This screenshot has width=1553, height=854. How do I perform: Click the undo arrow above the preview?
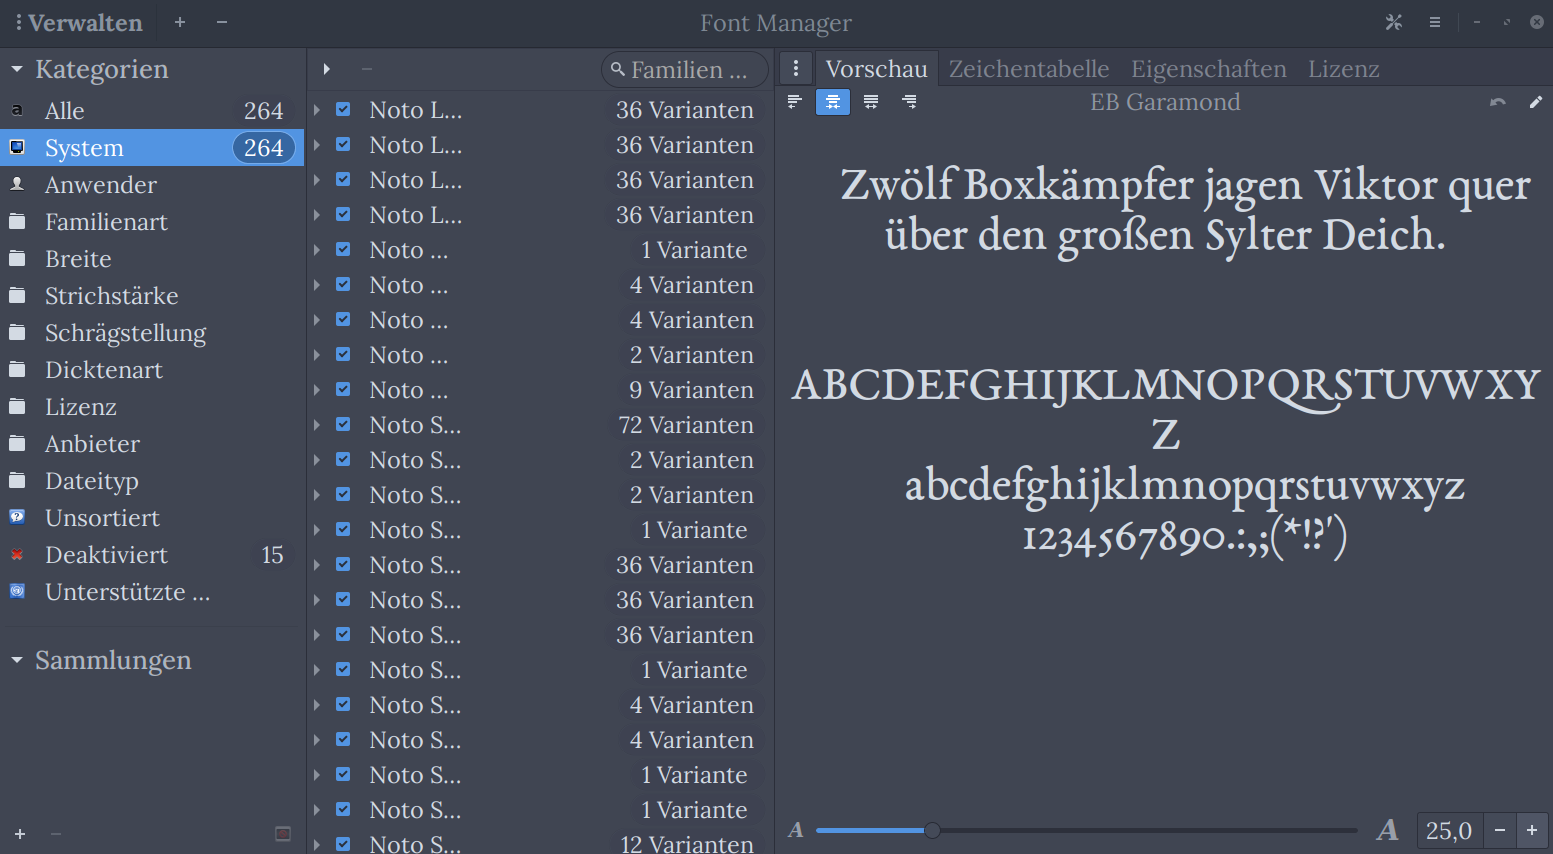click(1497, 101)
